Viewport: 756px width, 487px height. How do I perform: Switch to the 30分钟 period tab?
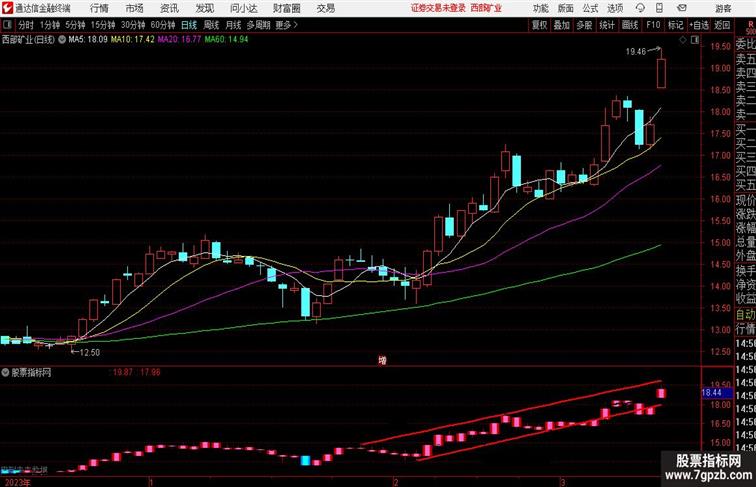tap(133, 25)
